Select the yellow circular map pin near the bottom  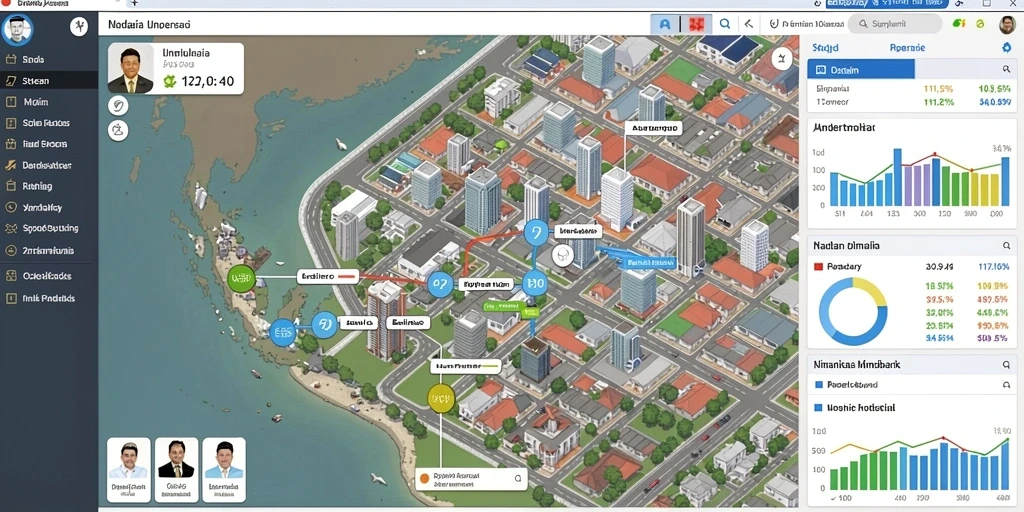pos(441,398)
